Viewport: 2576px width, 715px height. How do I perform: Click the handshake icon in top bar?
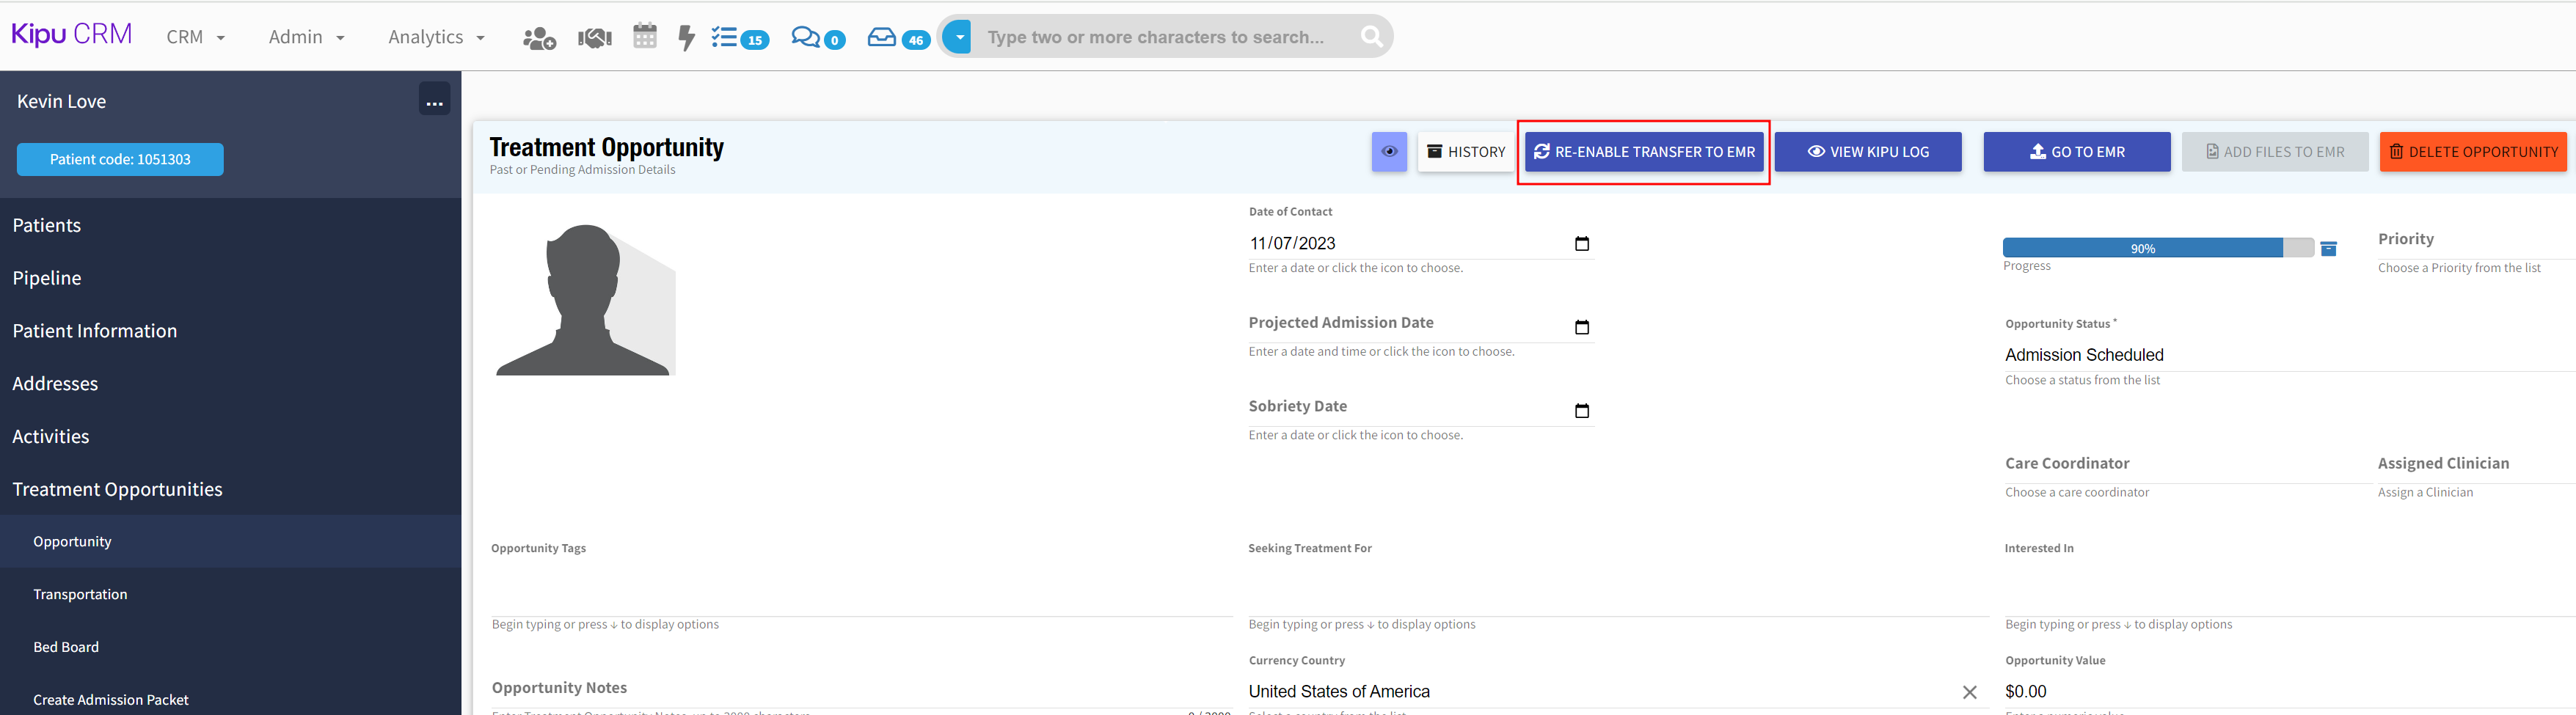point(594,38)
